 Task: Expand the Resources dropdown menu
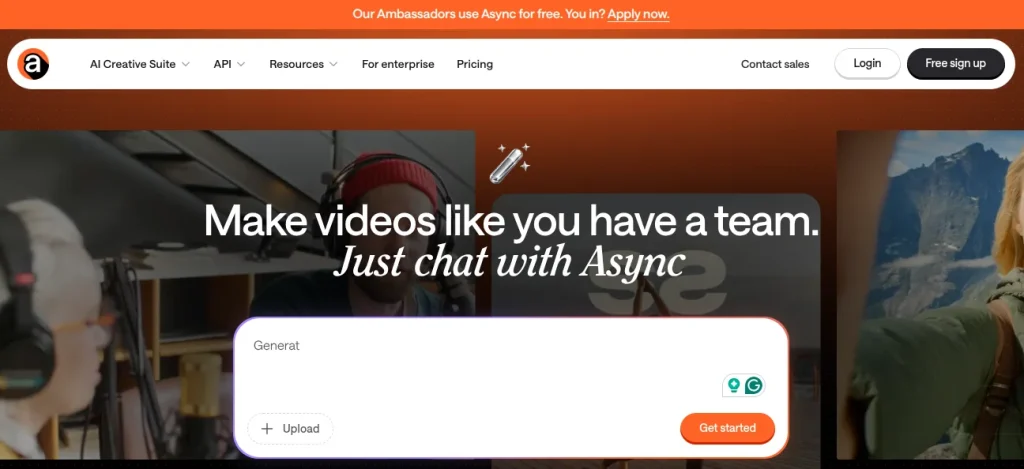(x=304, y=64)
